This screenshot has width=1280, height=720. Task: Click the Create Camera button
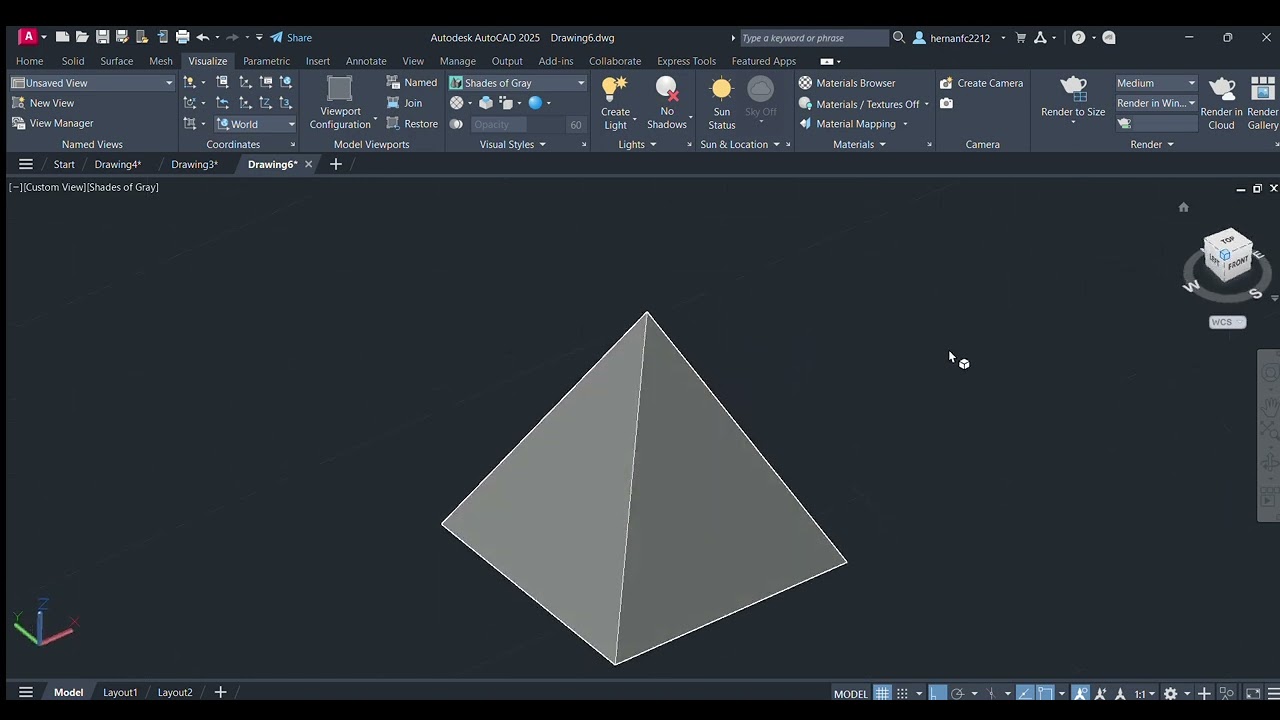pos(981,83)
